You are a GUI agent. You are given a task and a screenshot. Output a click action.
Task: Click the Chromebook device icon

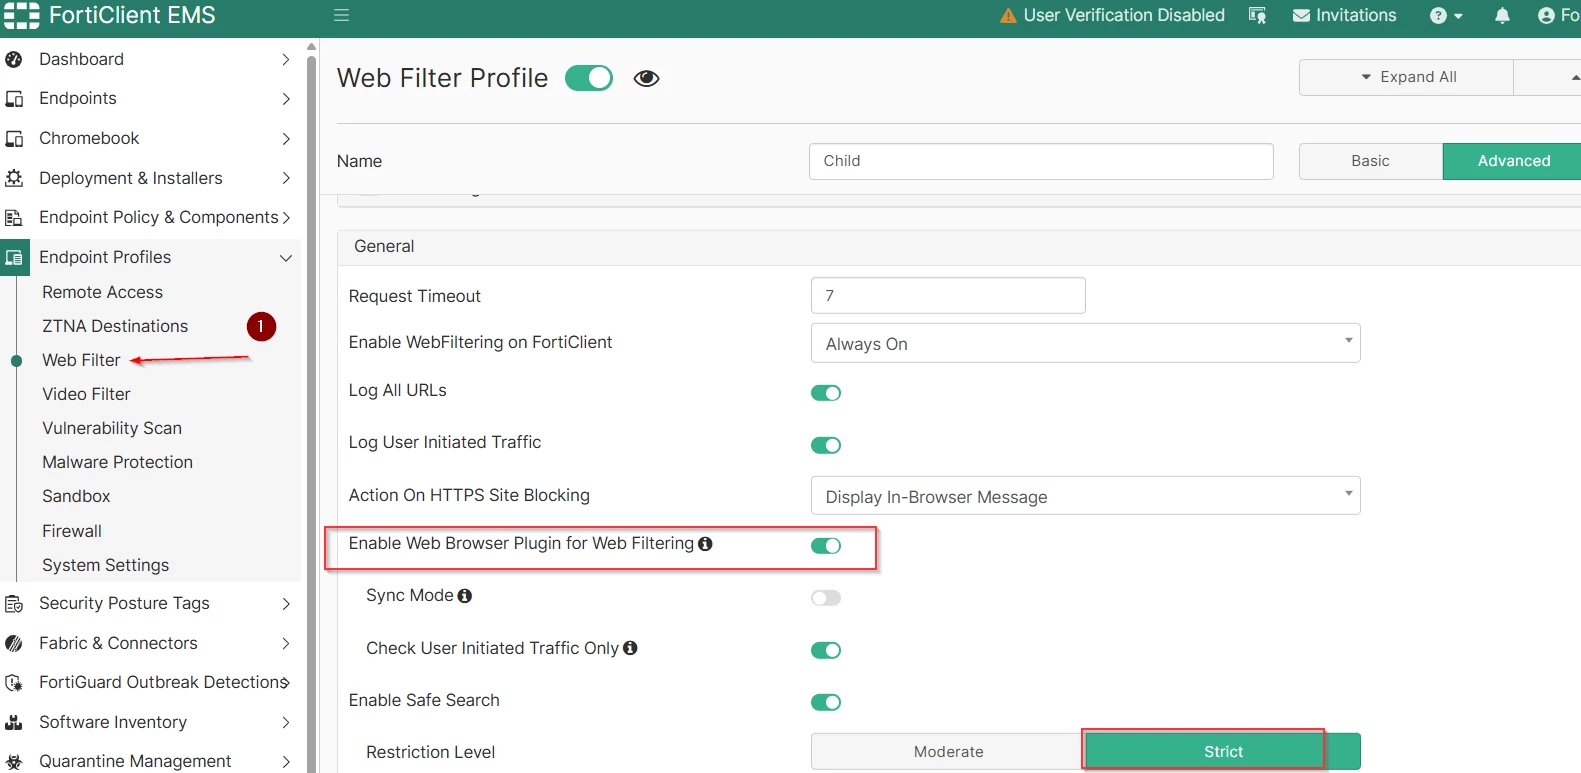[x=14, y=138]
